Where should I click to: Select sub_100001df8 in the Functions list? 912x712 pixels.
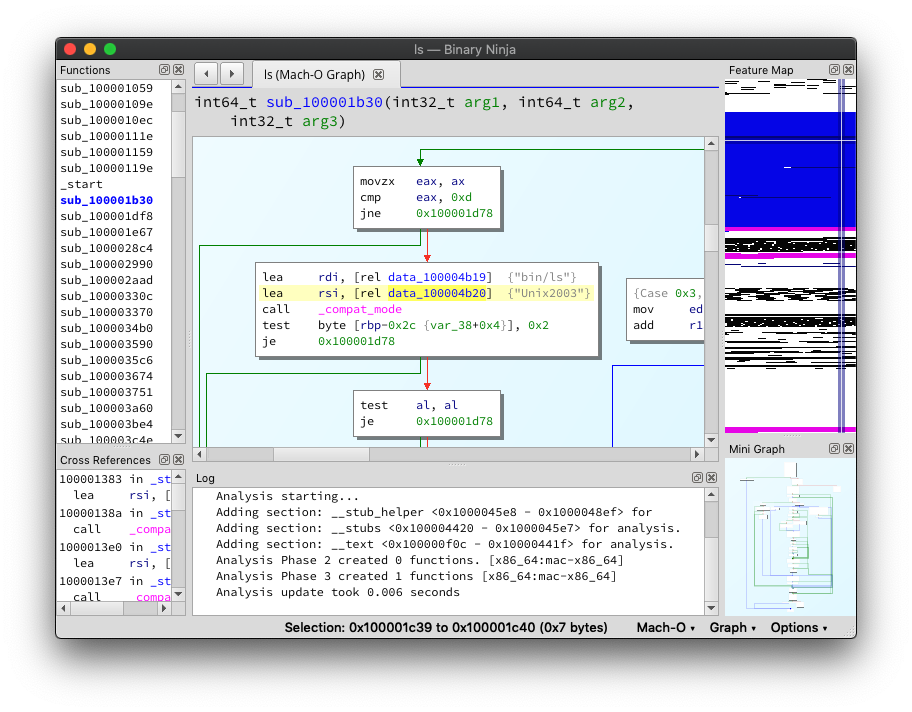pyautogui.click(x=106, y=216)
